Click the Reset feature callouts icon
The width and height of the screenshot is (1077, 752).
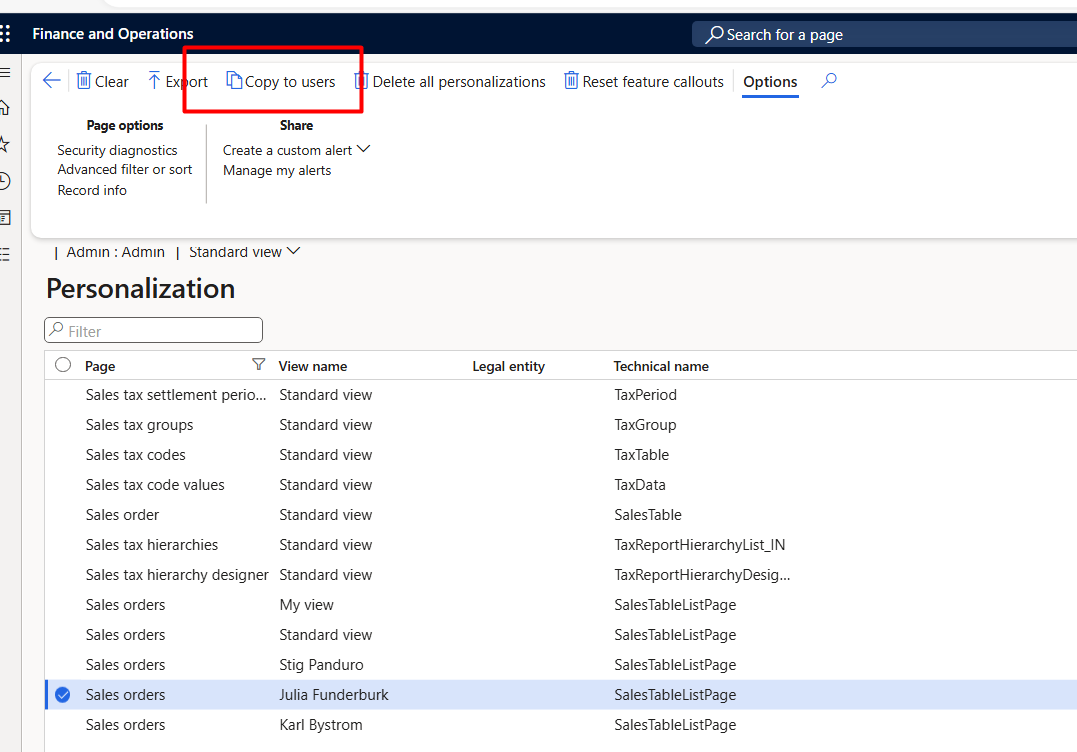pyautogui.click(x=571, y=81)
